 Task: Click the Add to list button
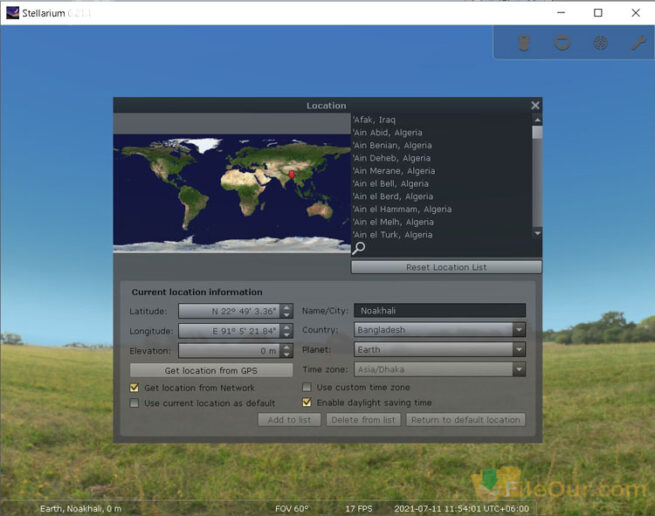289,420
